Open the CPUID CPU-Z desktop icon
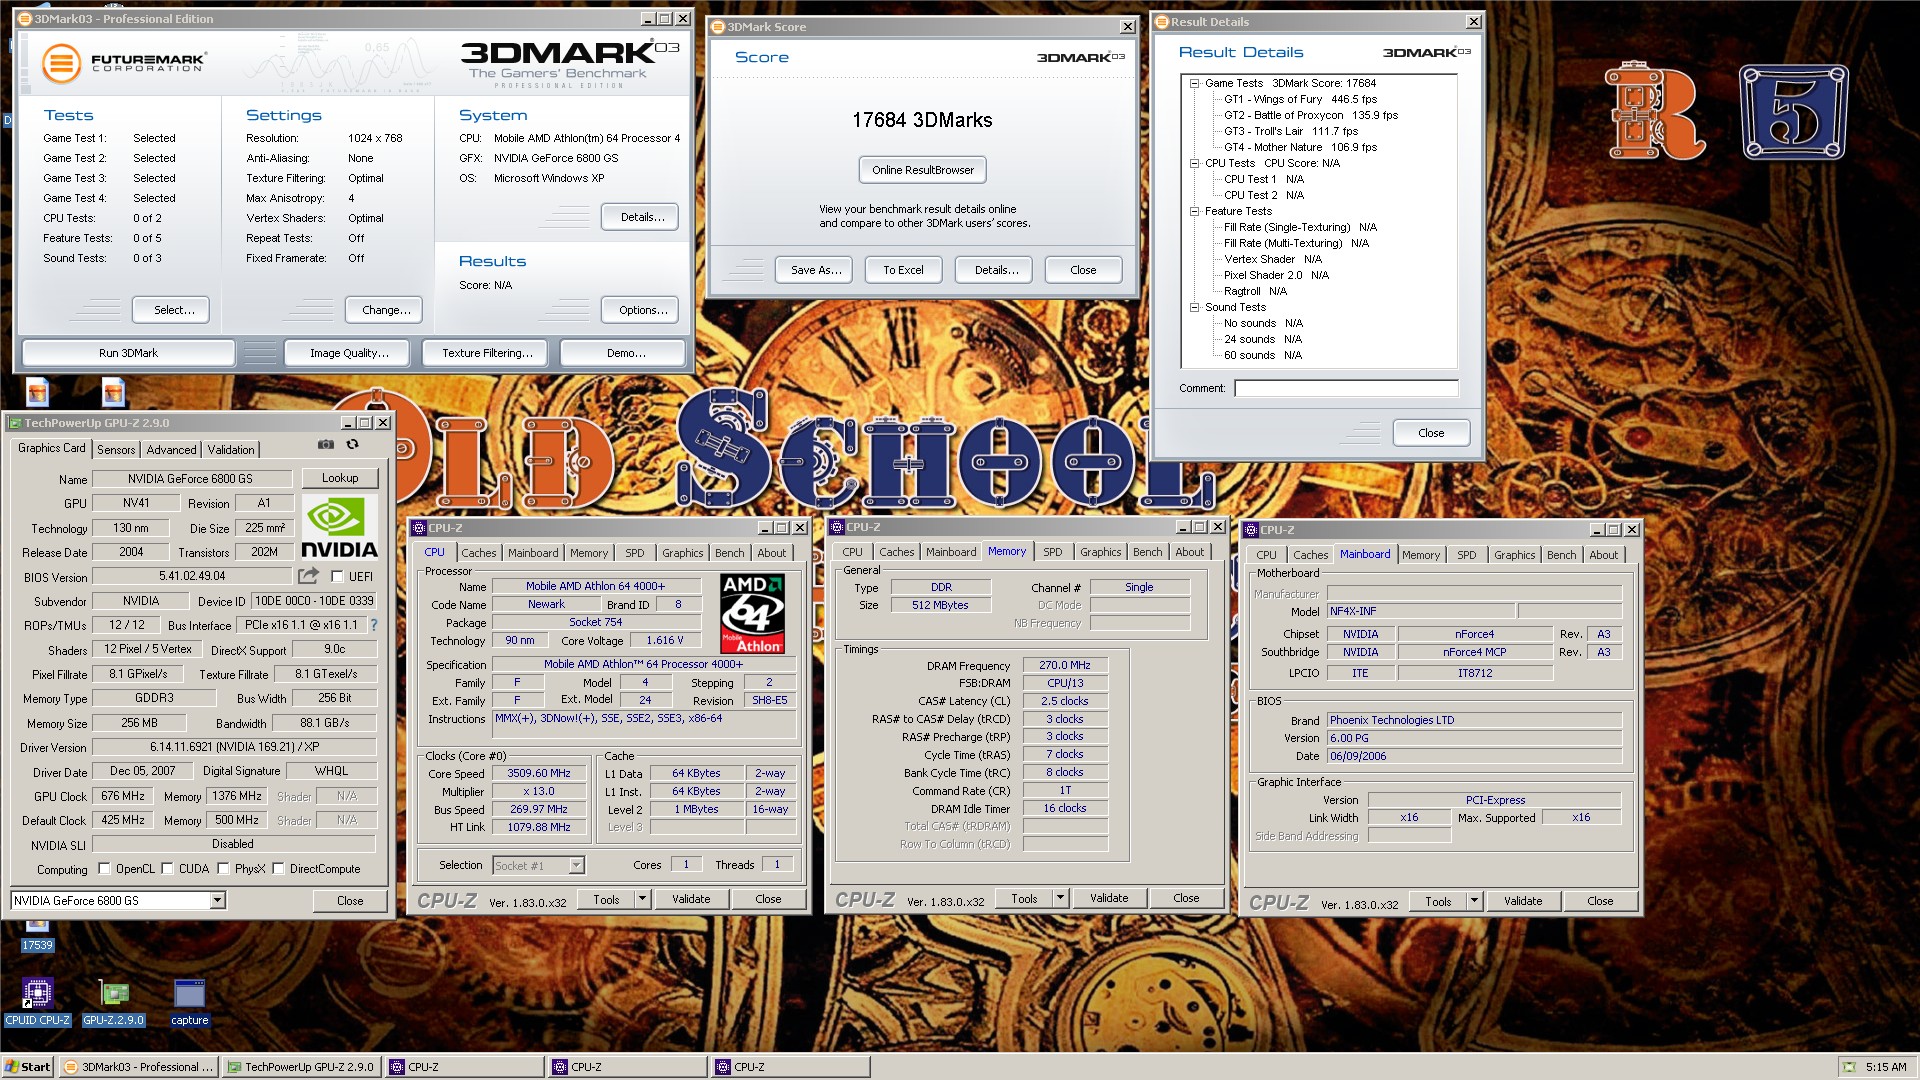The height and width of the screenshot is (1080, 1920). [x=37, y=1002]
